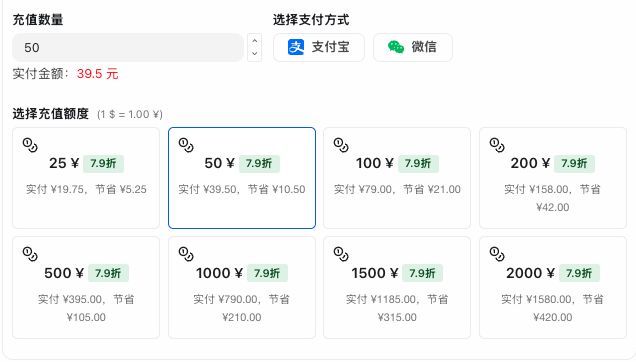
Task: Click the coin icon on 500 ¥ card
Action: click(30, 254)
